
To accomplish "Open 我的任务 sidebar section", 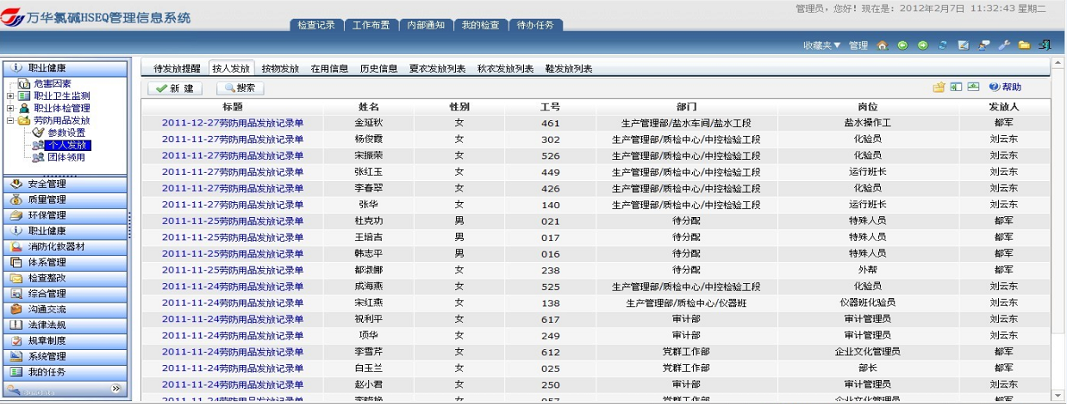I will click(x=65, y=372).
